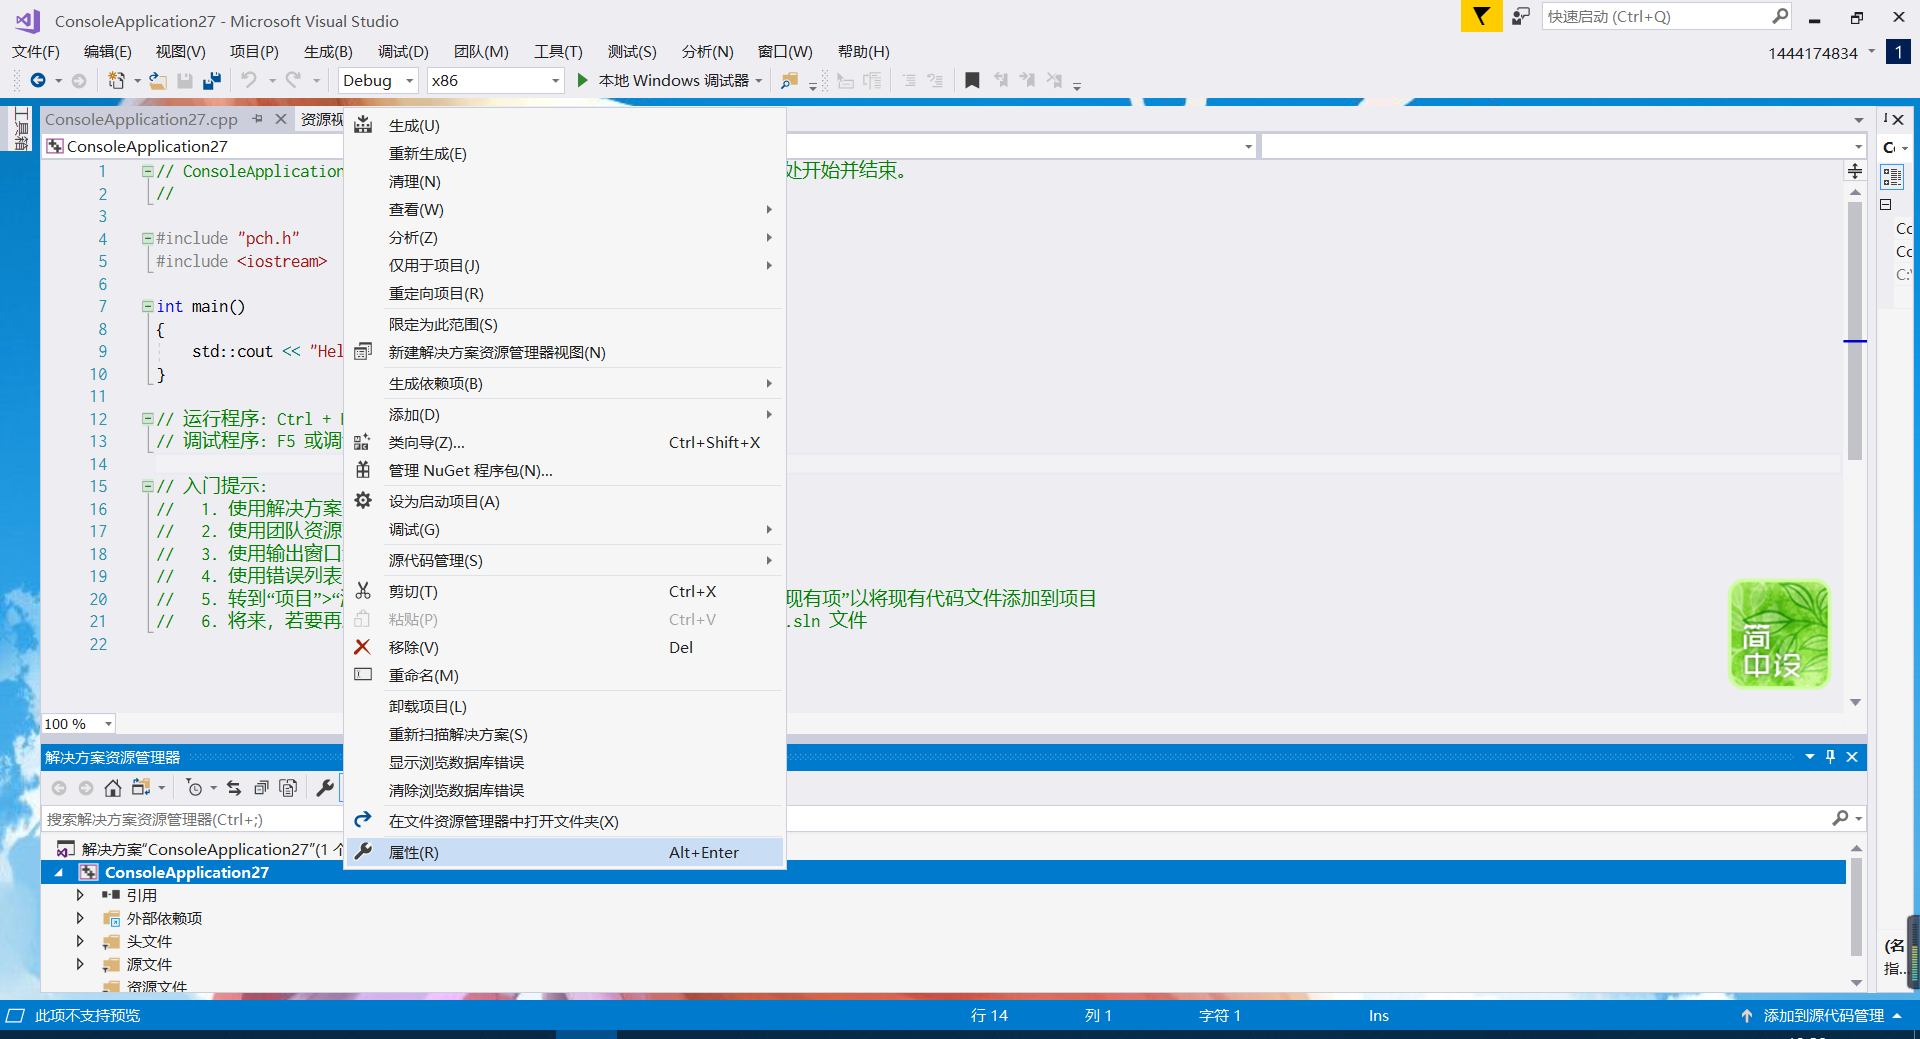
Task: Expand the 源文件 folder node
Action: (x=80, y=964)
